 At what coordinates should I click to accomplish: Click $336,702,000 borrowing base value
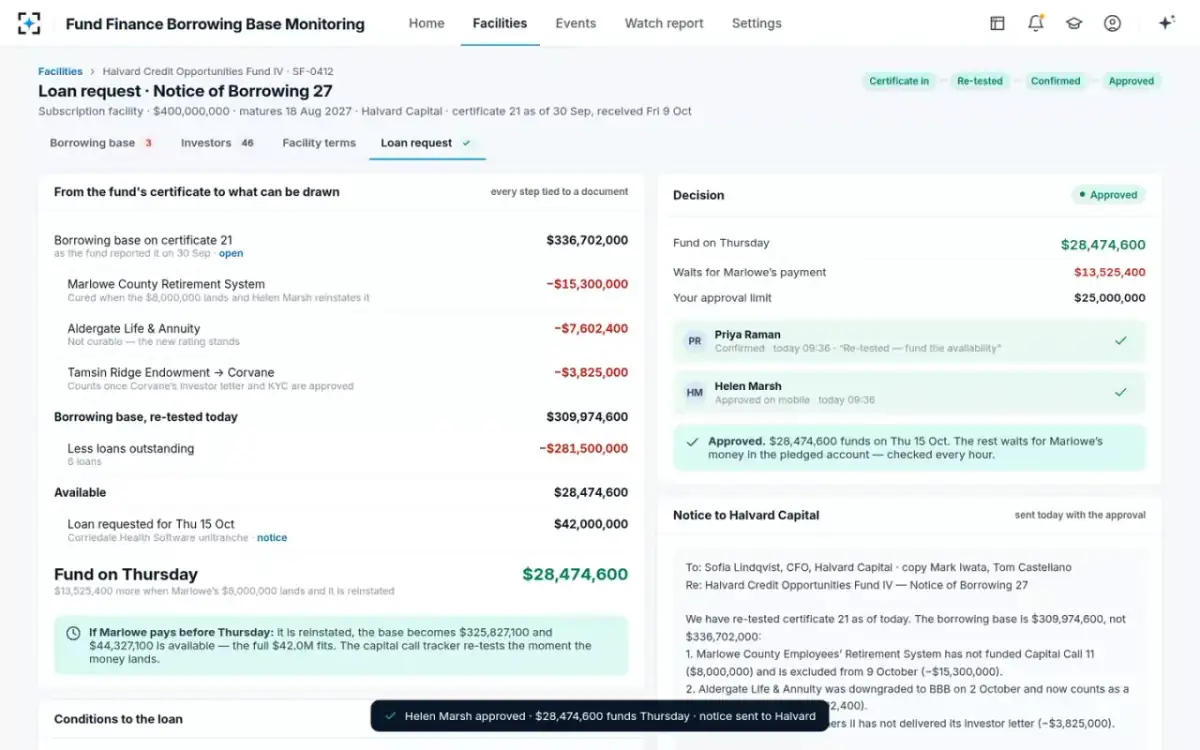pyautogui.click(x=587, y=240)
